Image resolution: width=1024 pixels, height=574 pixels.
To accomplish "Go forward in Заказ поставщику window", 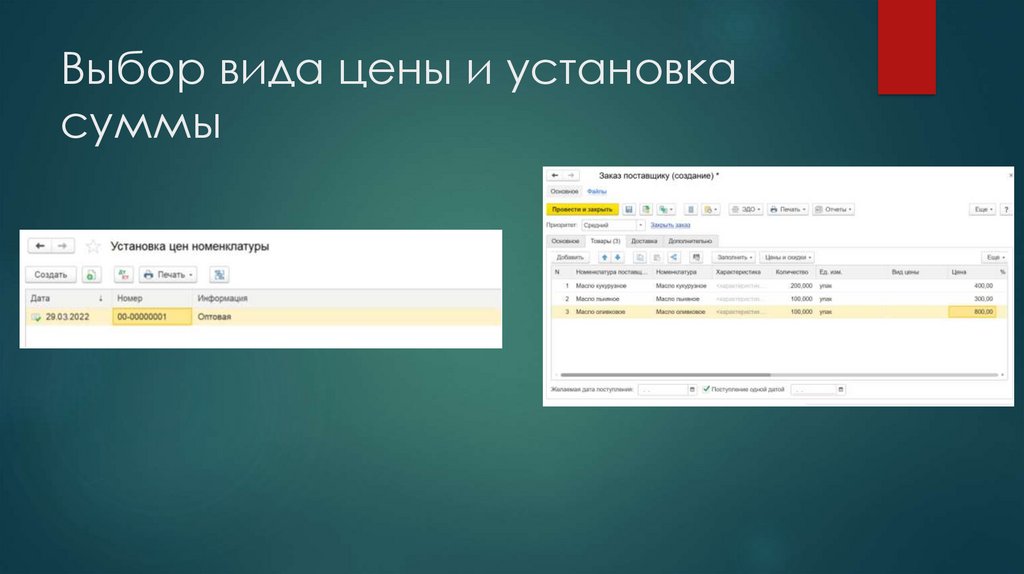I will pyautogui.click(x=571, y=176).
